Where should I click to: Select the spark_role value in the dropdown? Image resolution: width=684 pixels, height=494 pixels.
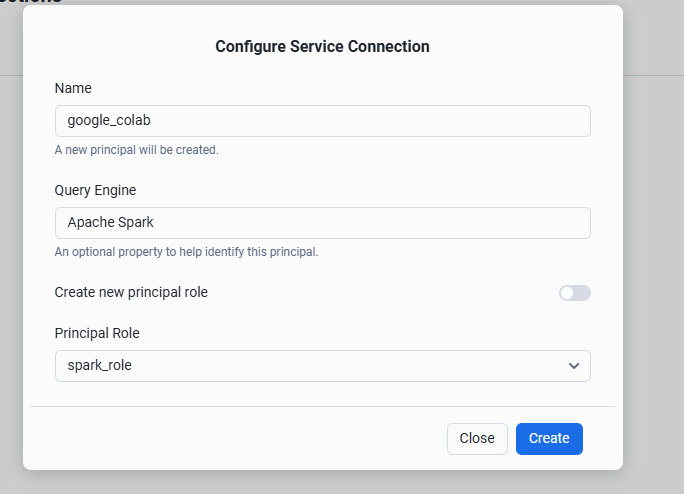coord(100,366)
